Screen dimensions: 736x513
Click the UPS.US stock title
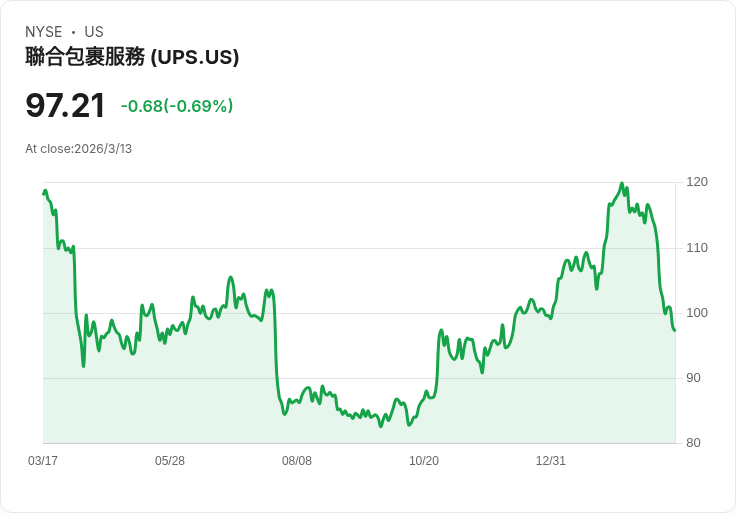point(132,57)
